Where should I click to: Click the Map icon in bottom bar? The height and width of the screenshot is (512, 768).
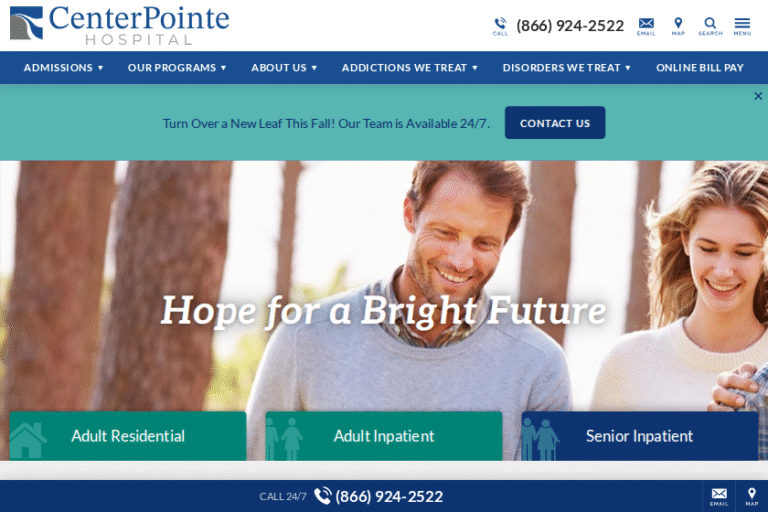click(752, 496)
